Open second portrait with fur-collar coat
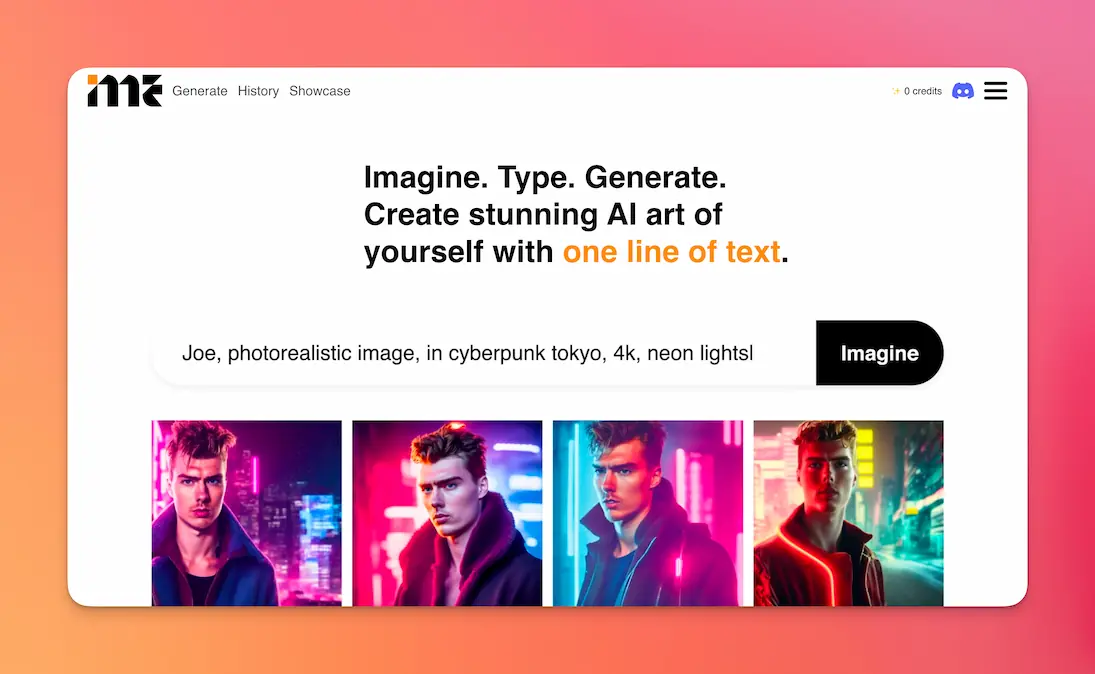The height and width of the screenshot is (674, 1095). pos(447,513)
